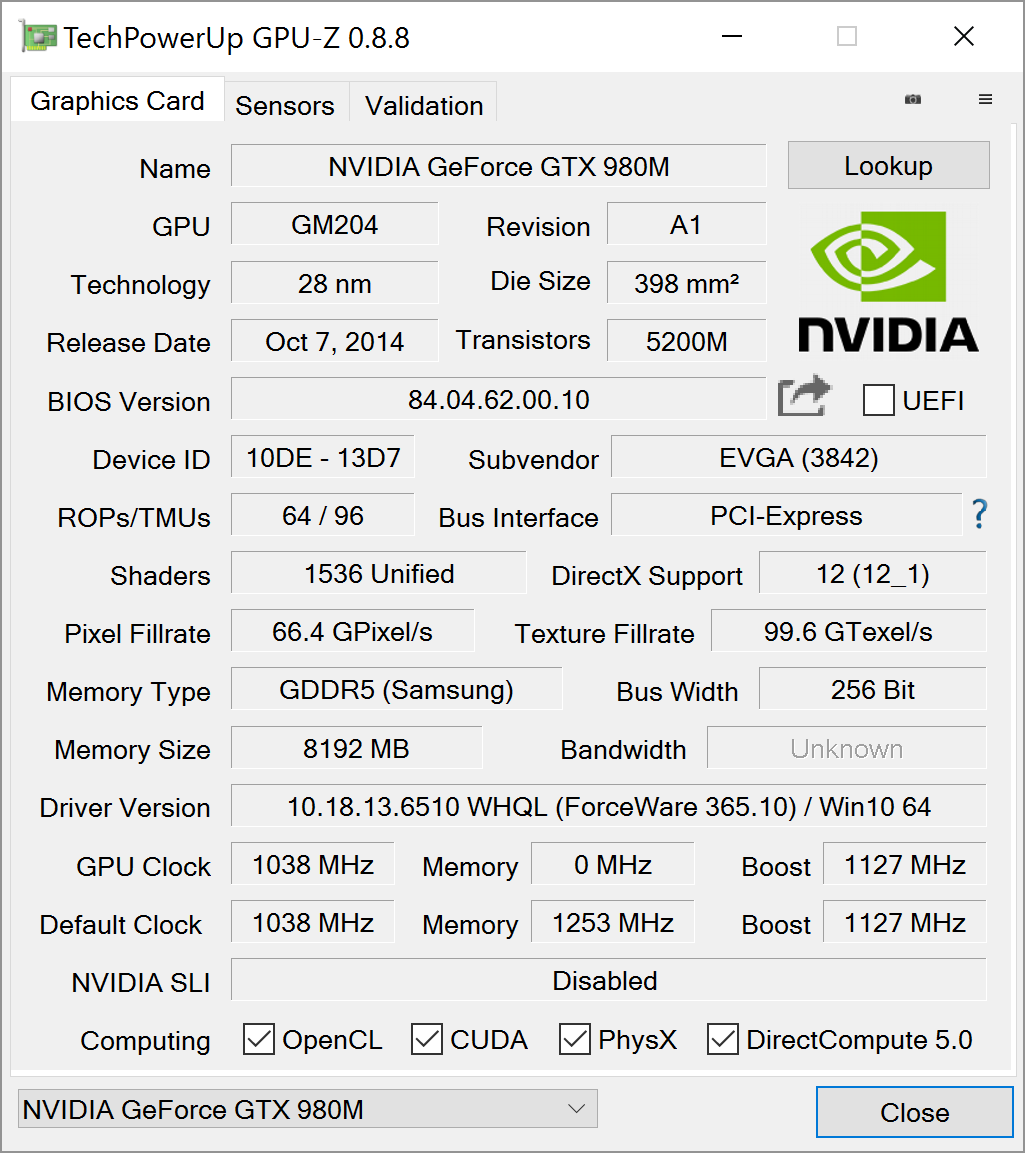Click the Bus Interface question mark
Image resolution: width=1025 pixels, height=1153 pixels.
(x=979, y=514)
